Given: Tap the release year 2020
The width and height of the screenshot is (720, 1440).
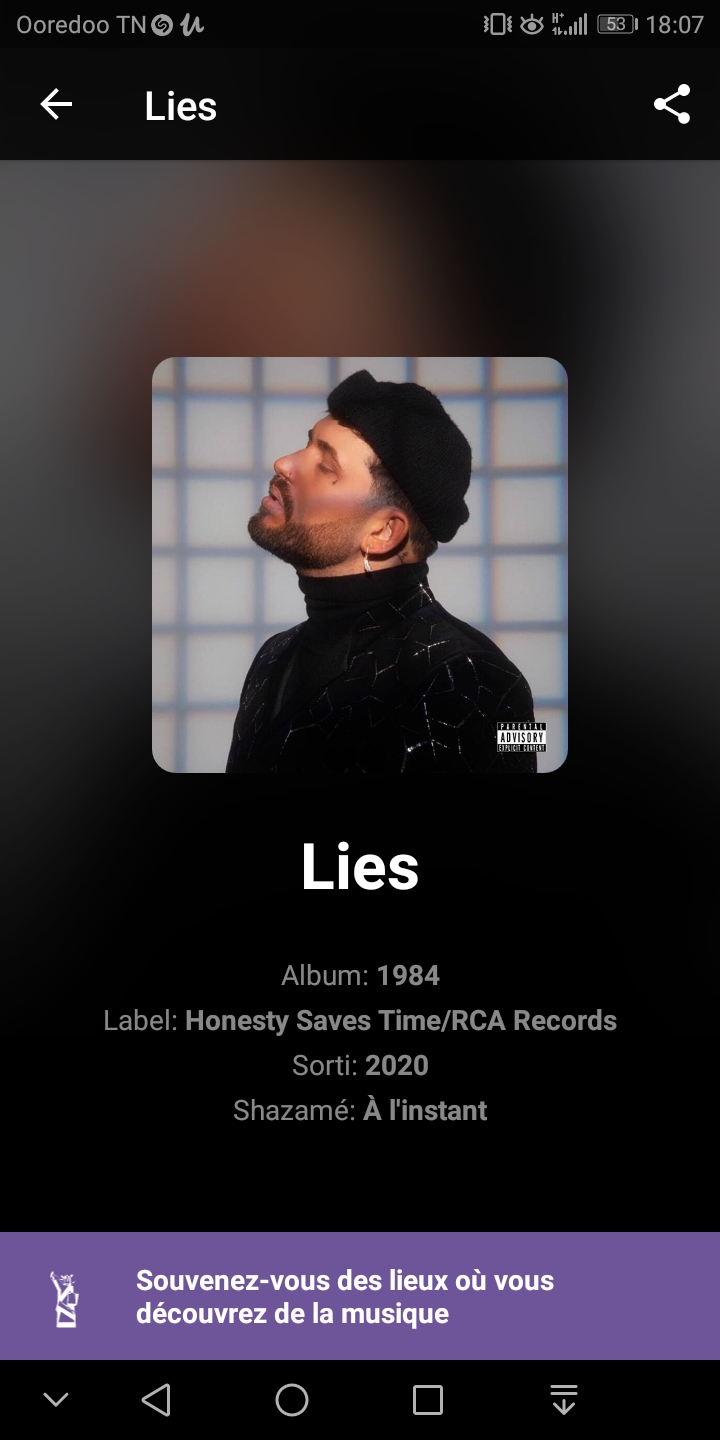Looking at the screenshot, I should tap(397, 1066).
